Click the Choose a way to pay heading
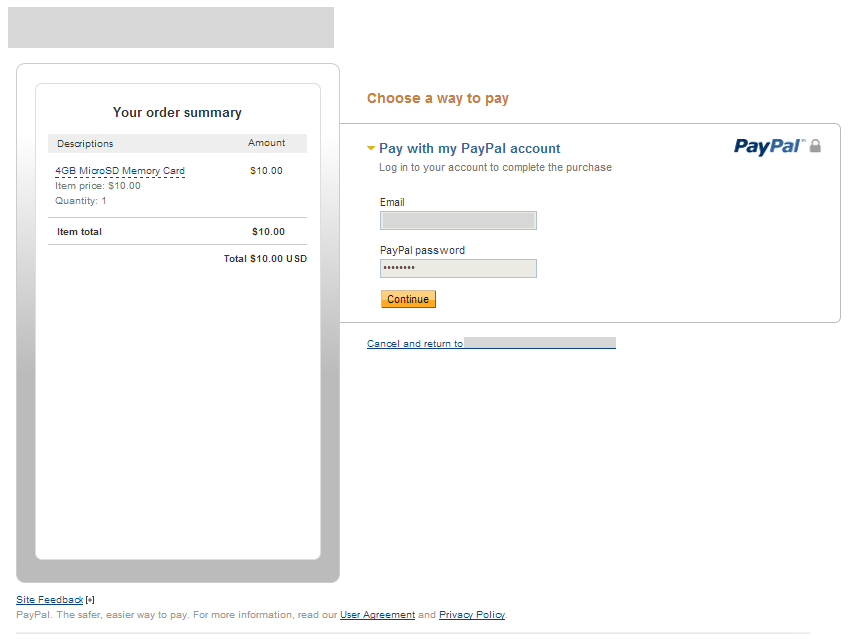 click(x=438, y=98)
